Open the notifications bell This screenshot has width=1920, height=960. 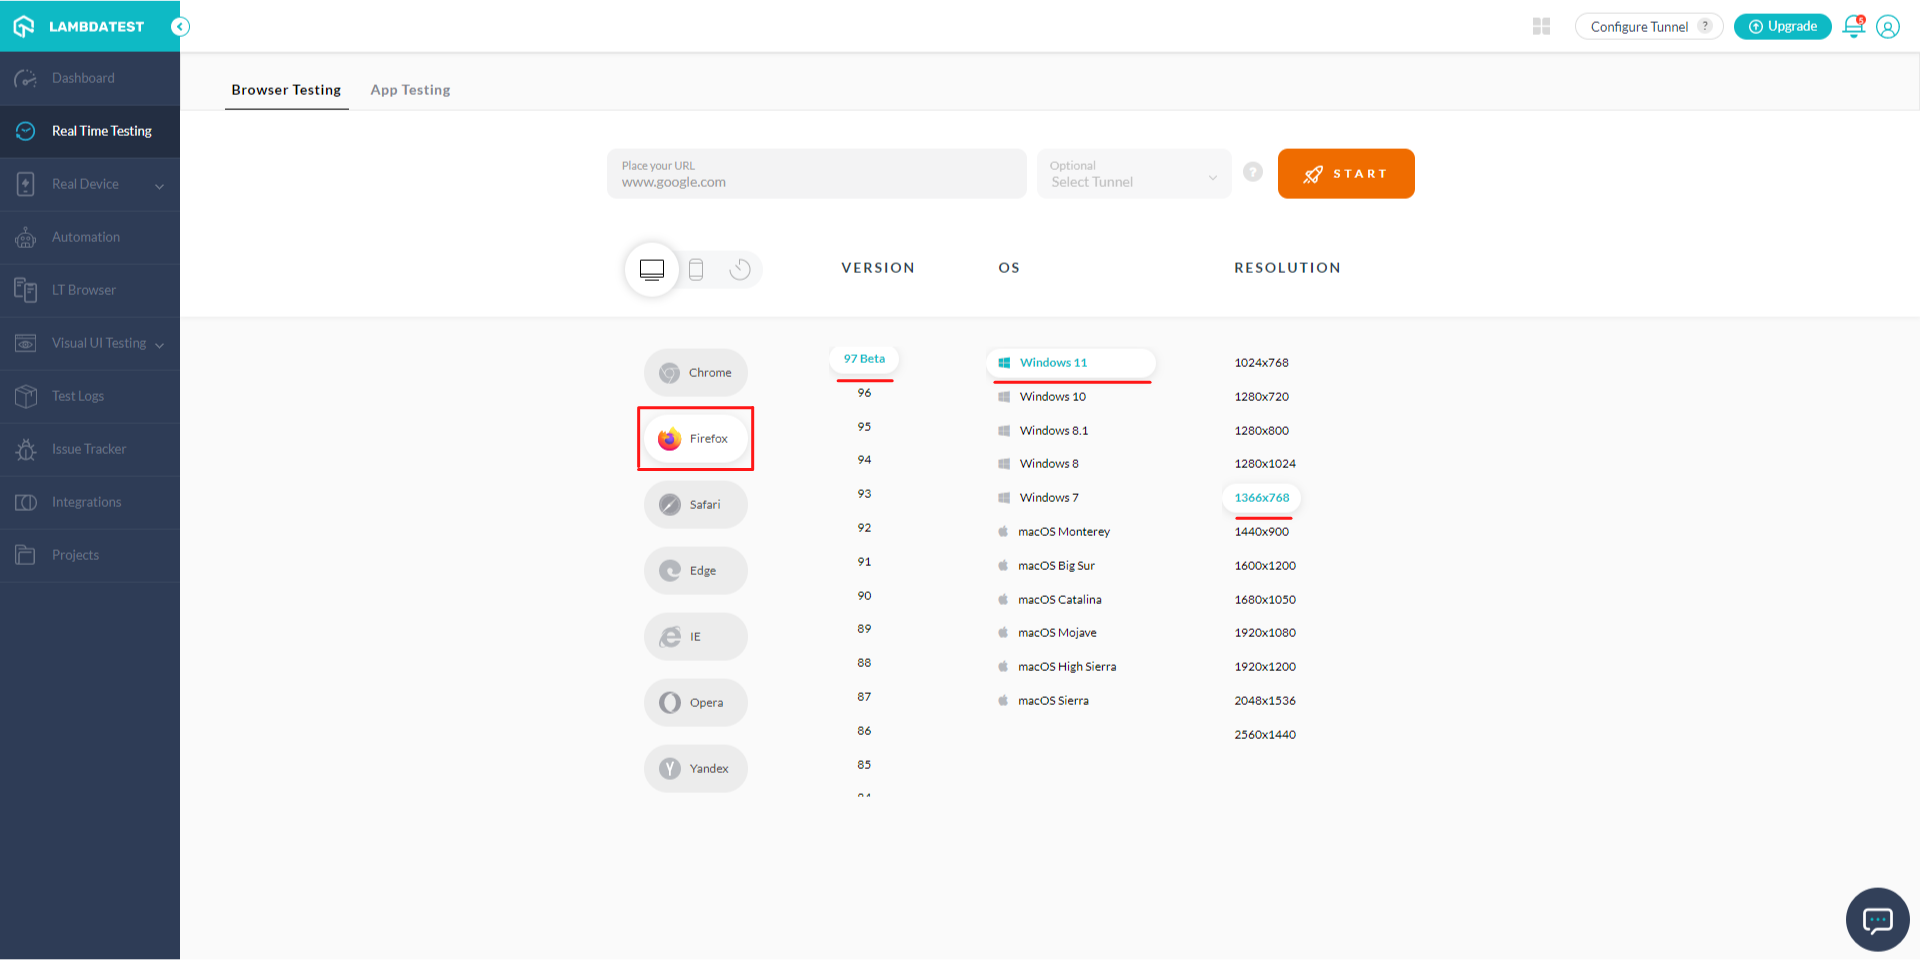(x=1853, y=27)
